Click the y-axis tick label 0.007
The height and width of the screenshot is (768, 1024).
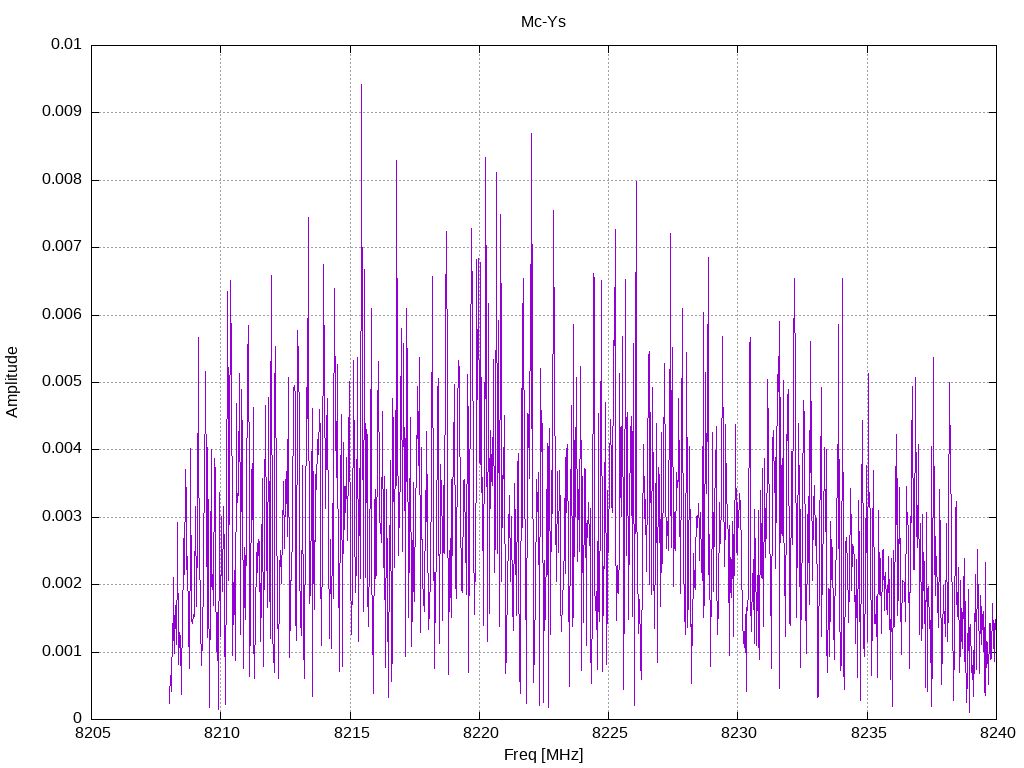[62, 246]
